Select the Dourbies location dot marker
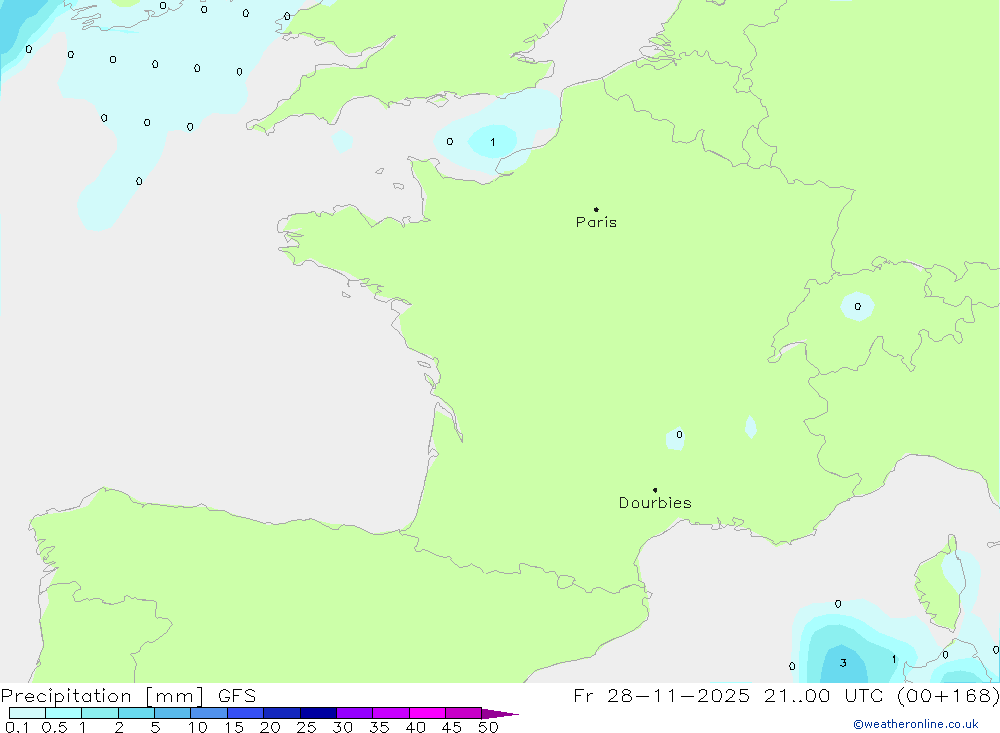 (655, 490)
